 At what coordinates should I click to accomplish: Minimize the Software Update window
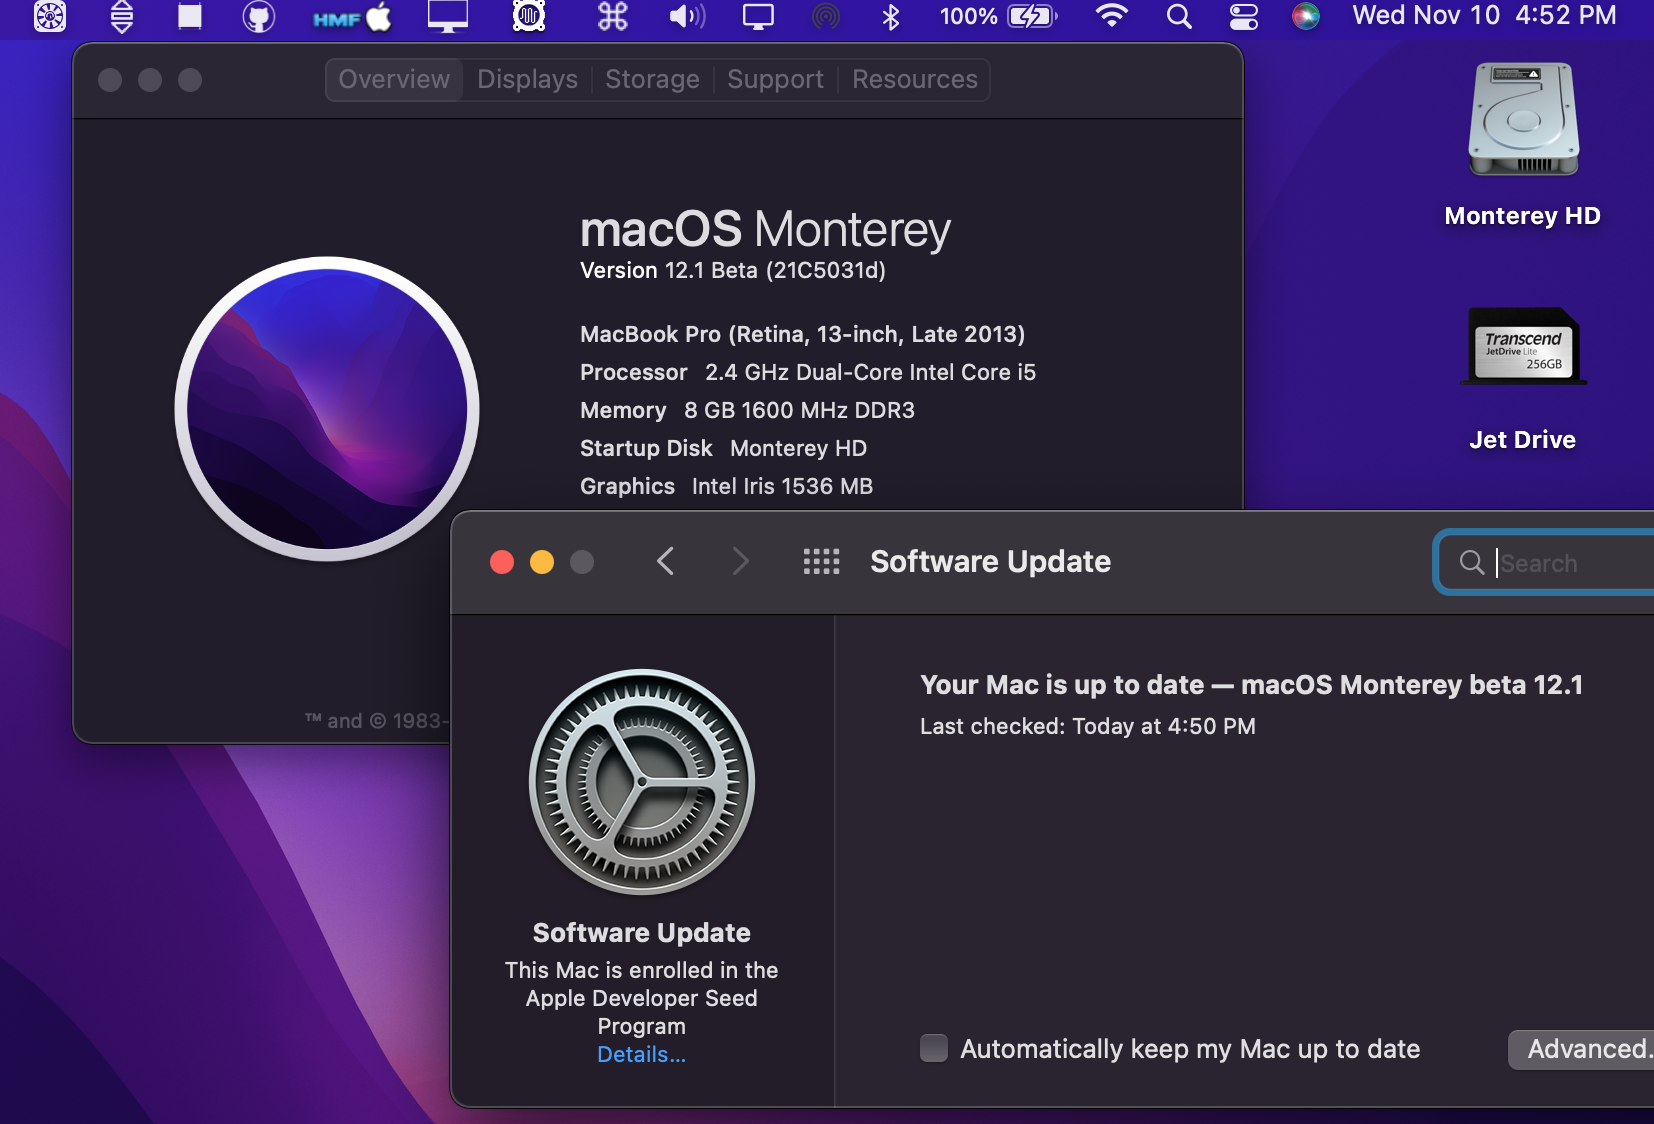click(542, 562)
